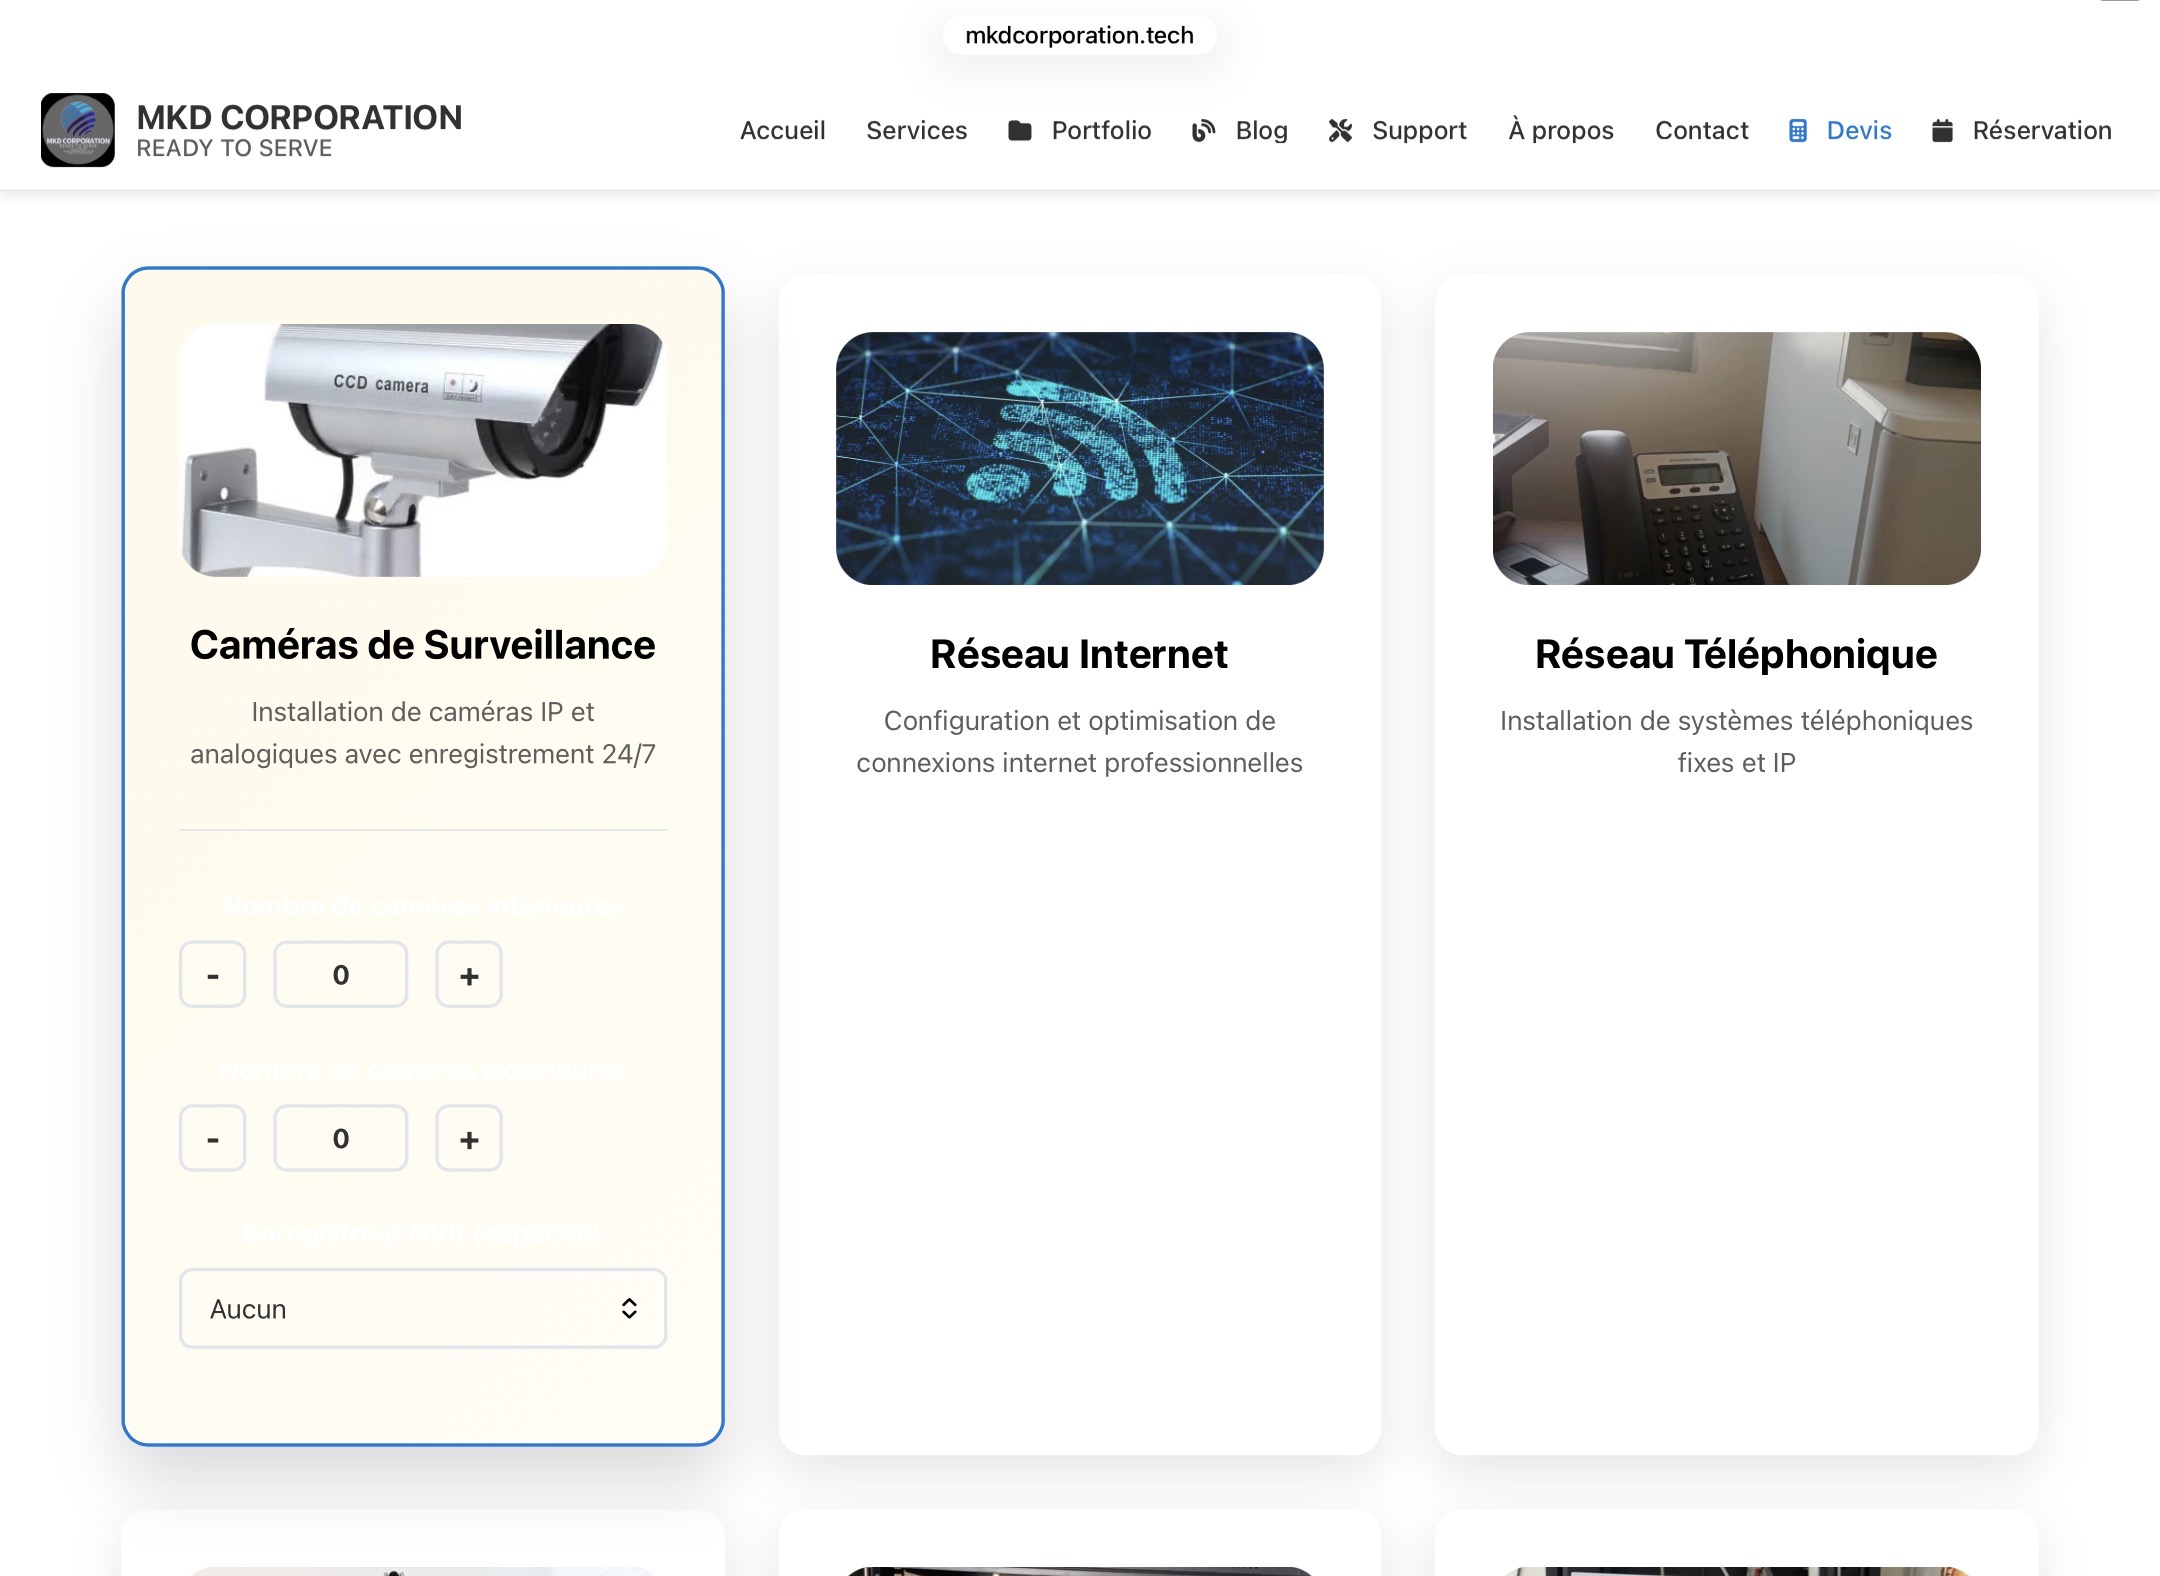Select the Devis nav link
This screenshot has height=1576, width=2160.
coord(1858,131)
